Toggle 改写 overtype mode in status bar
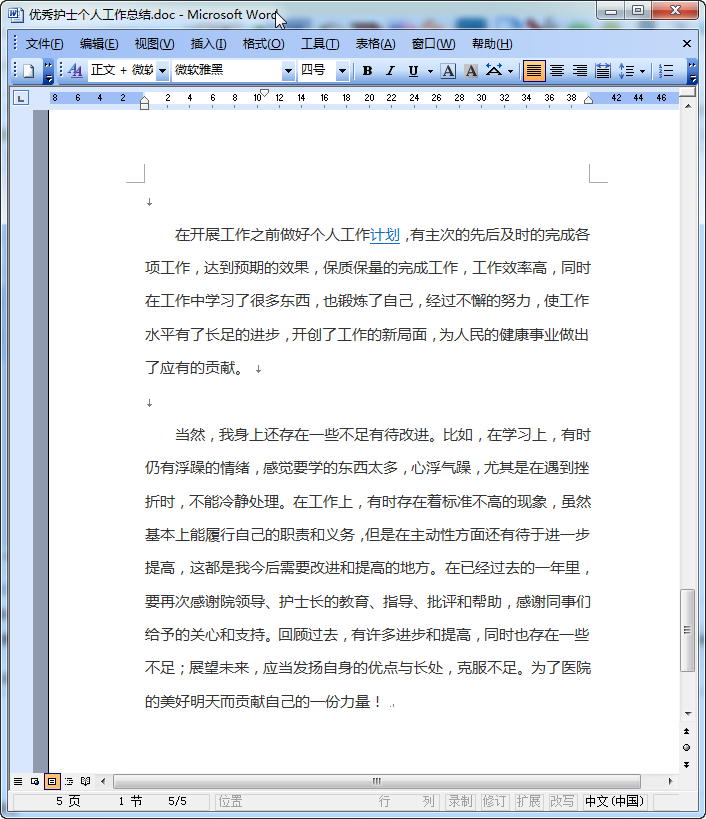Image resolution: width=706 pixels, height=819 pixels. tap(562, 801)
